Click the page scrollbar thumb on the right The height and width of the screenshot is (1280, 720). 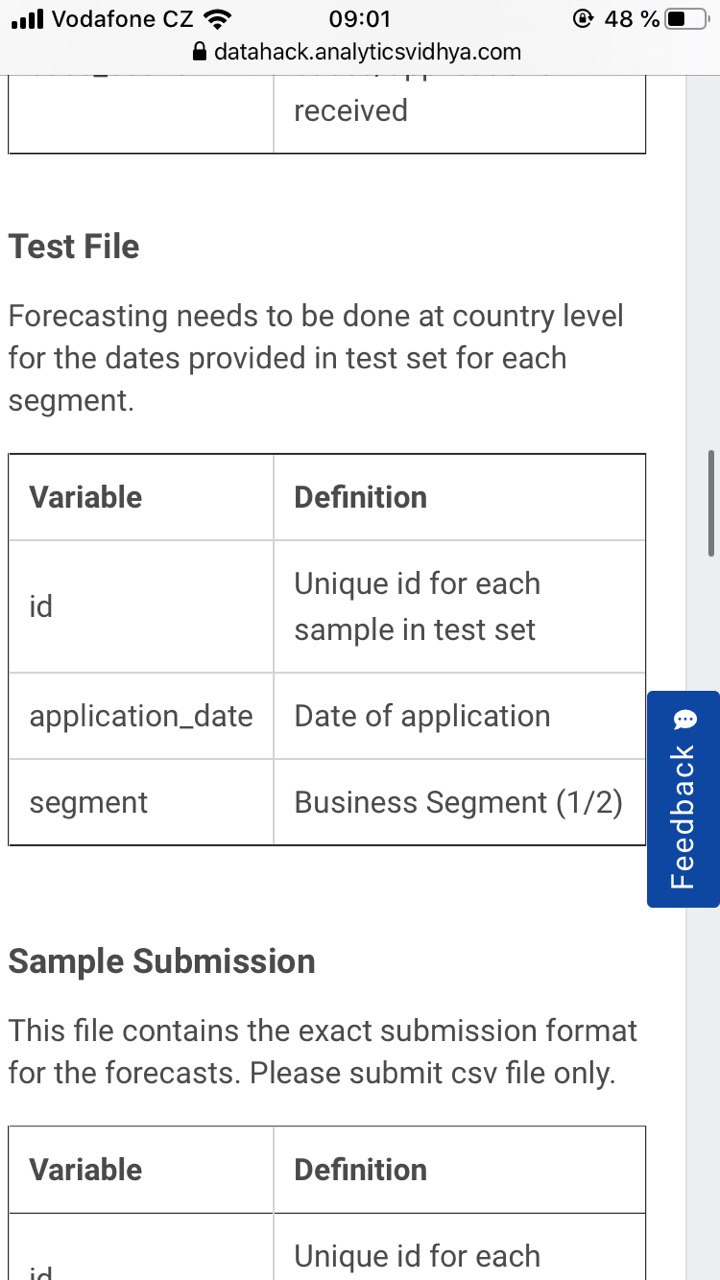[x=711, y=503]
